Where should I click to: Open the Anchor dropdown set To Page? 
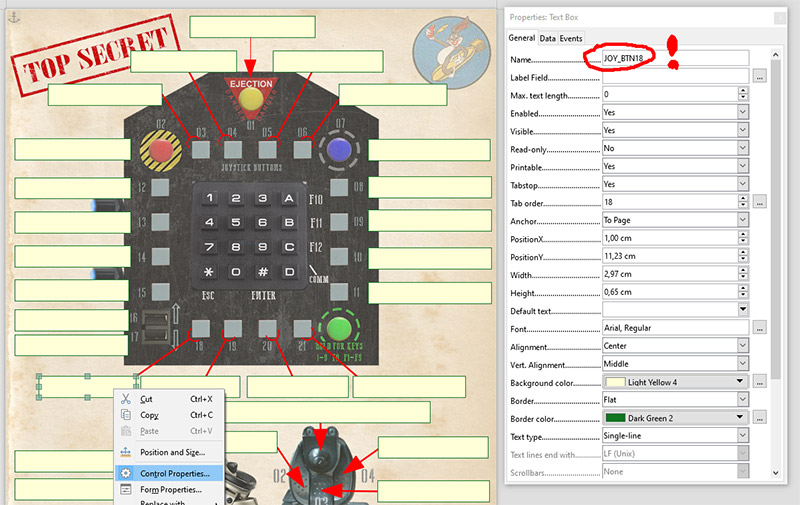(x=742, y=220)
